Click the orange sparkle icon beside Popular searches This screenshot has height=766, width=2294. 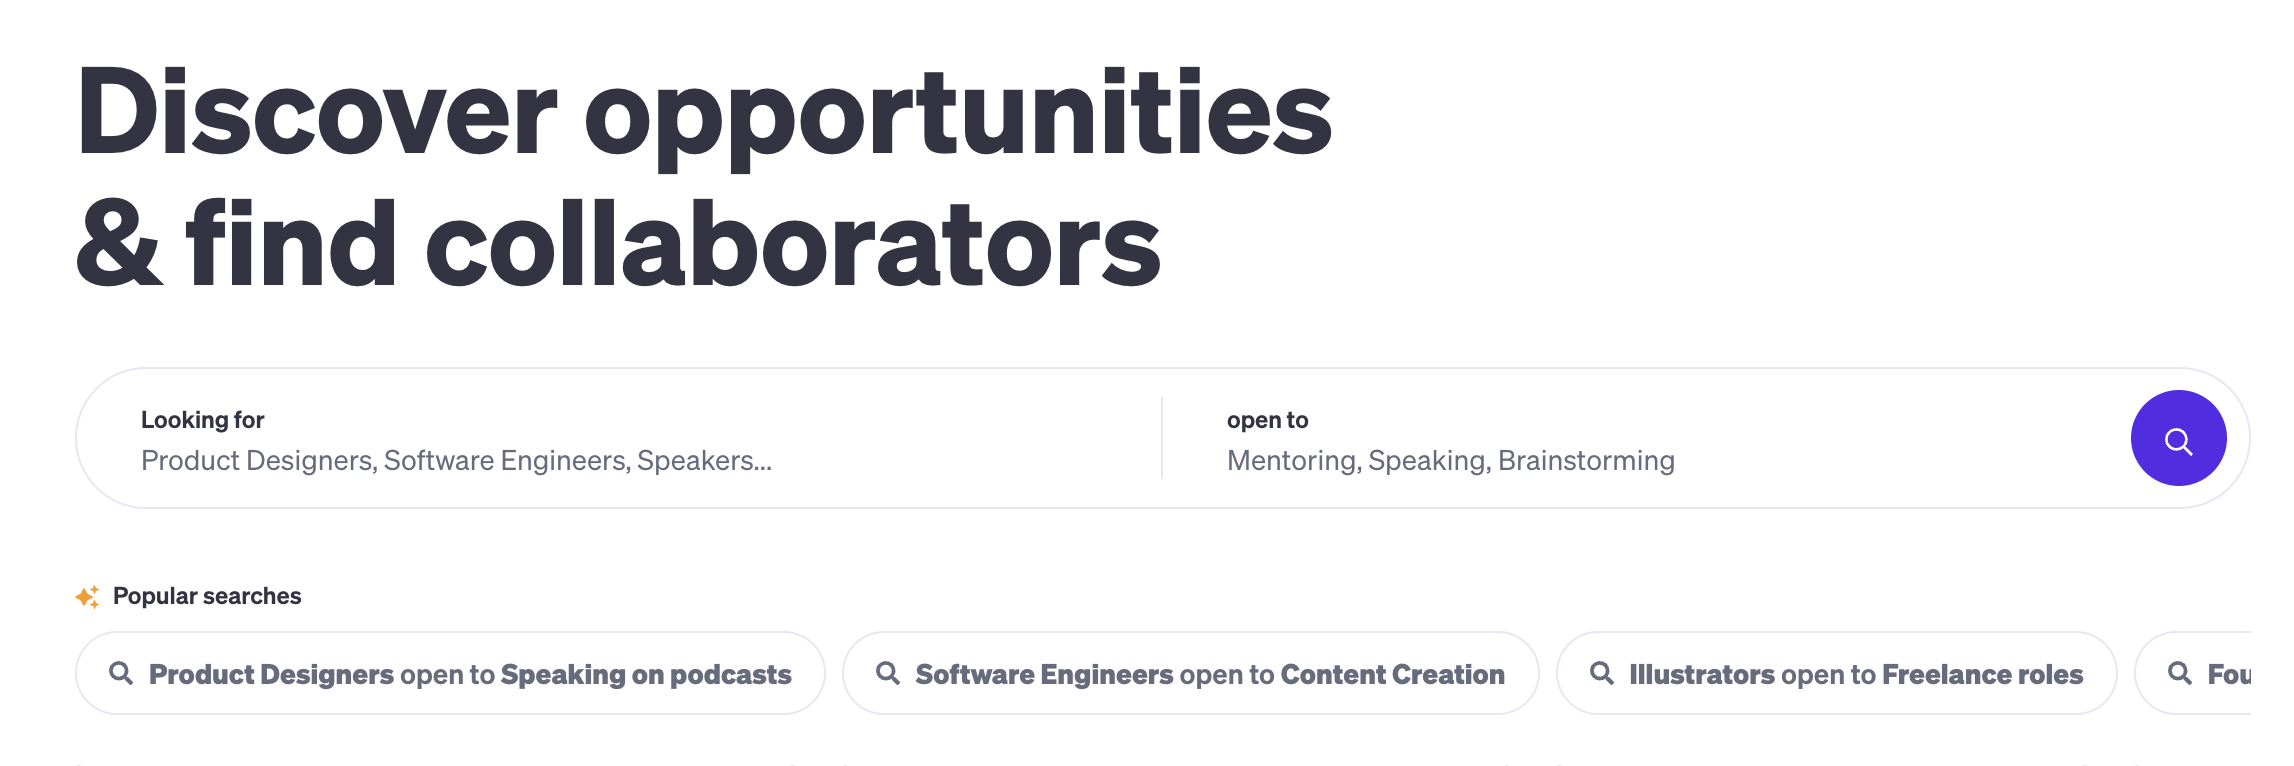tap(88, 597)
